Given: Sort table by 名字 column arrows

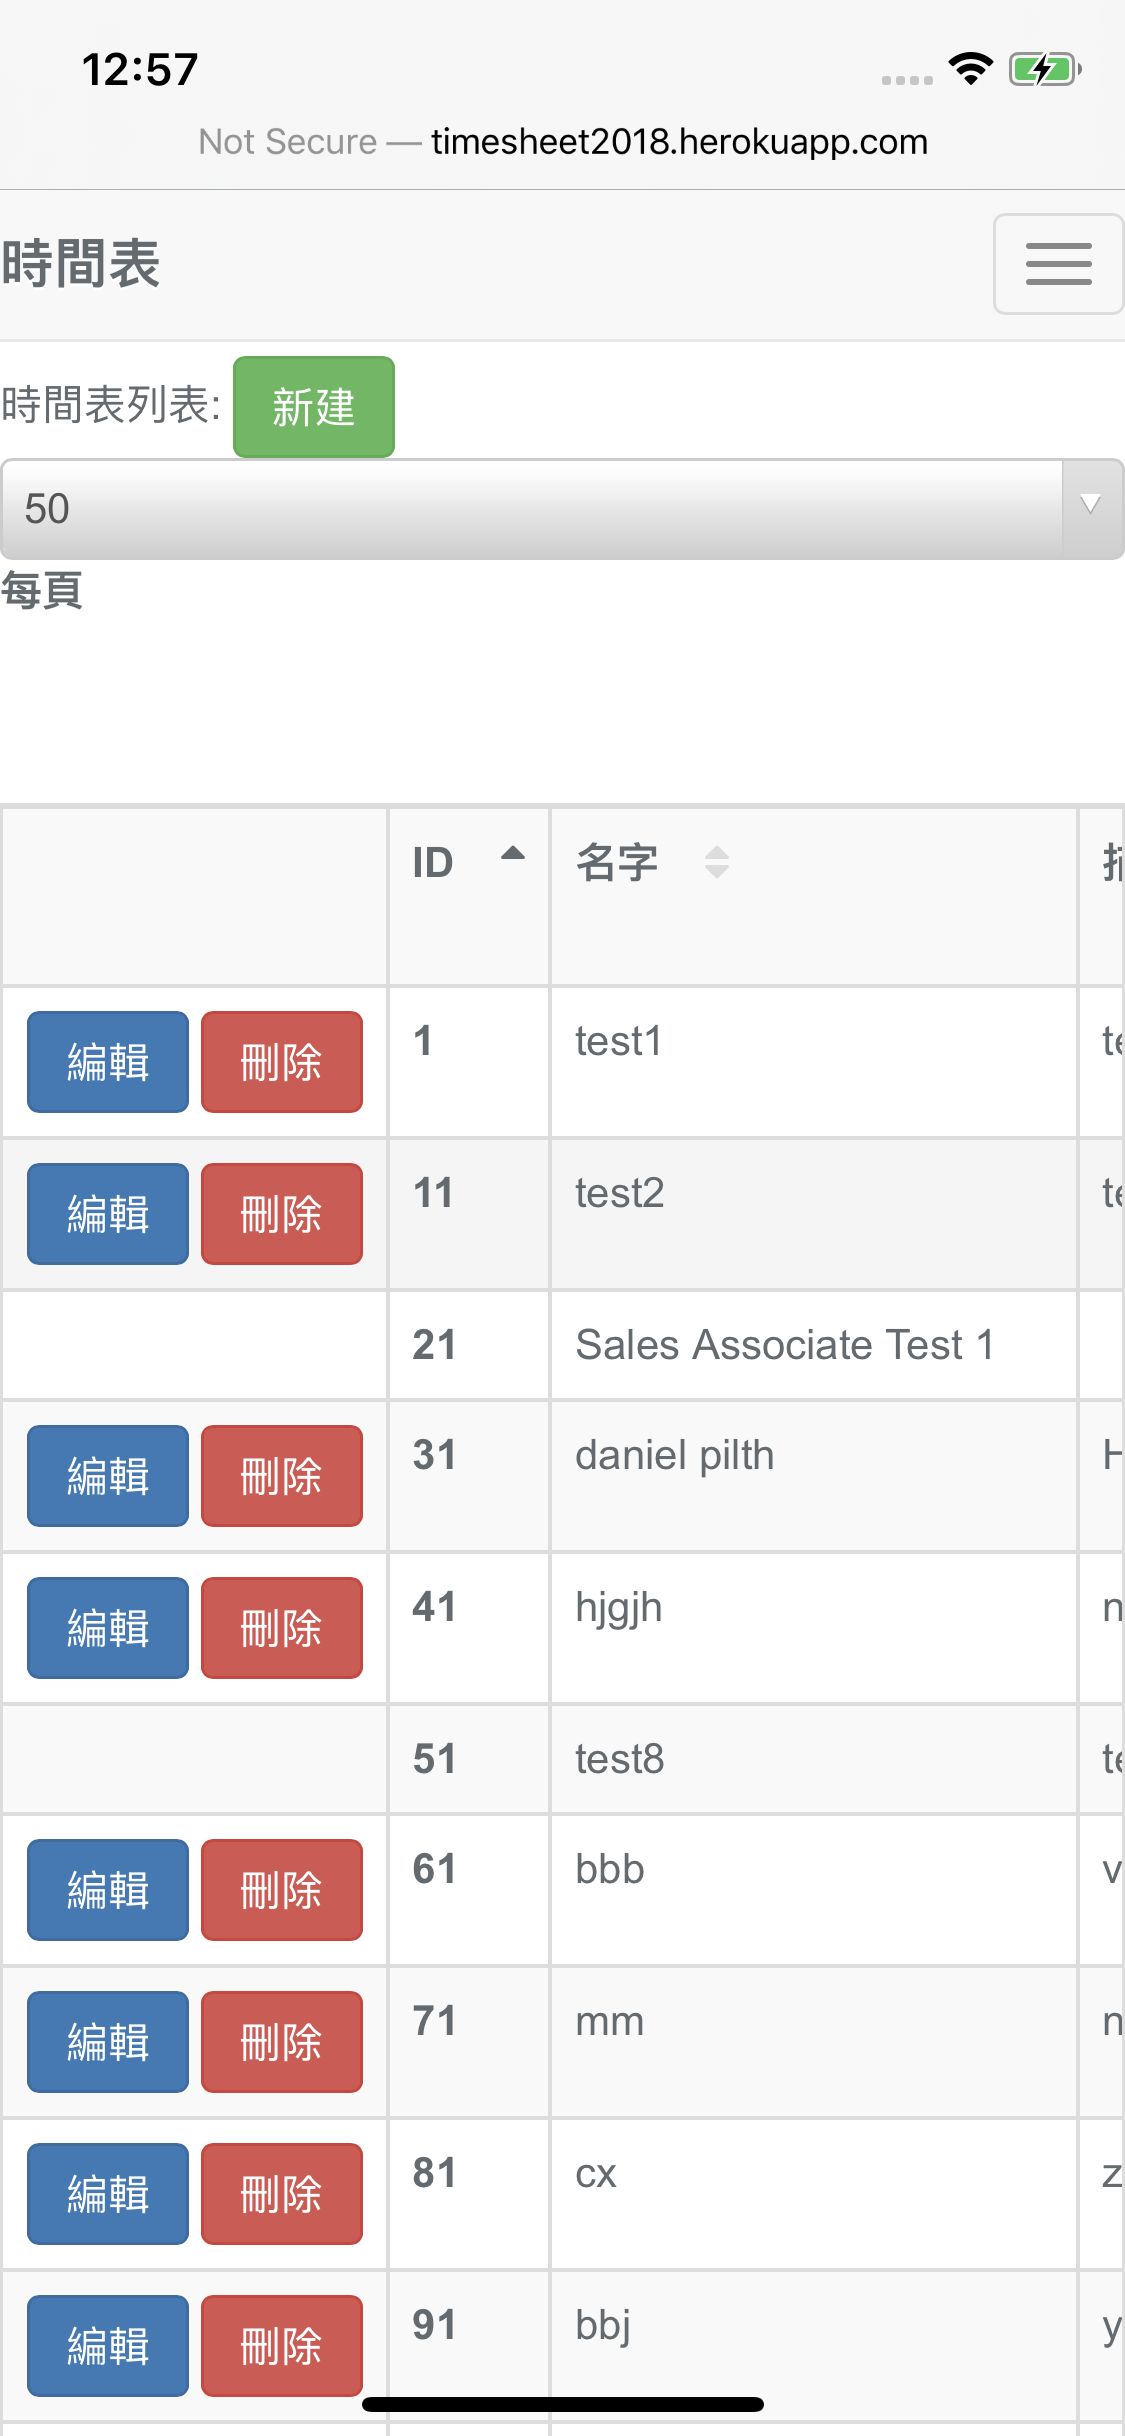Looking at the screenshot, I should point(716,861).
